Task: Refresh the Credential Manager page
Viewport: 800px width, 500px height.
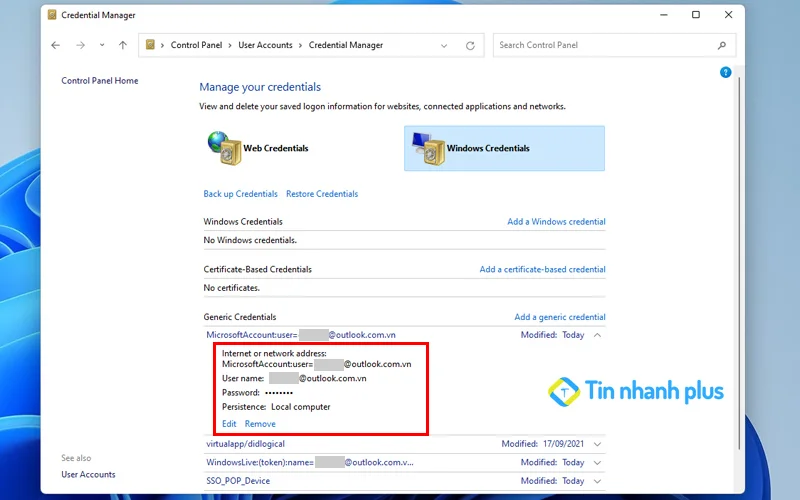Action: click(470, 45)
